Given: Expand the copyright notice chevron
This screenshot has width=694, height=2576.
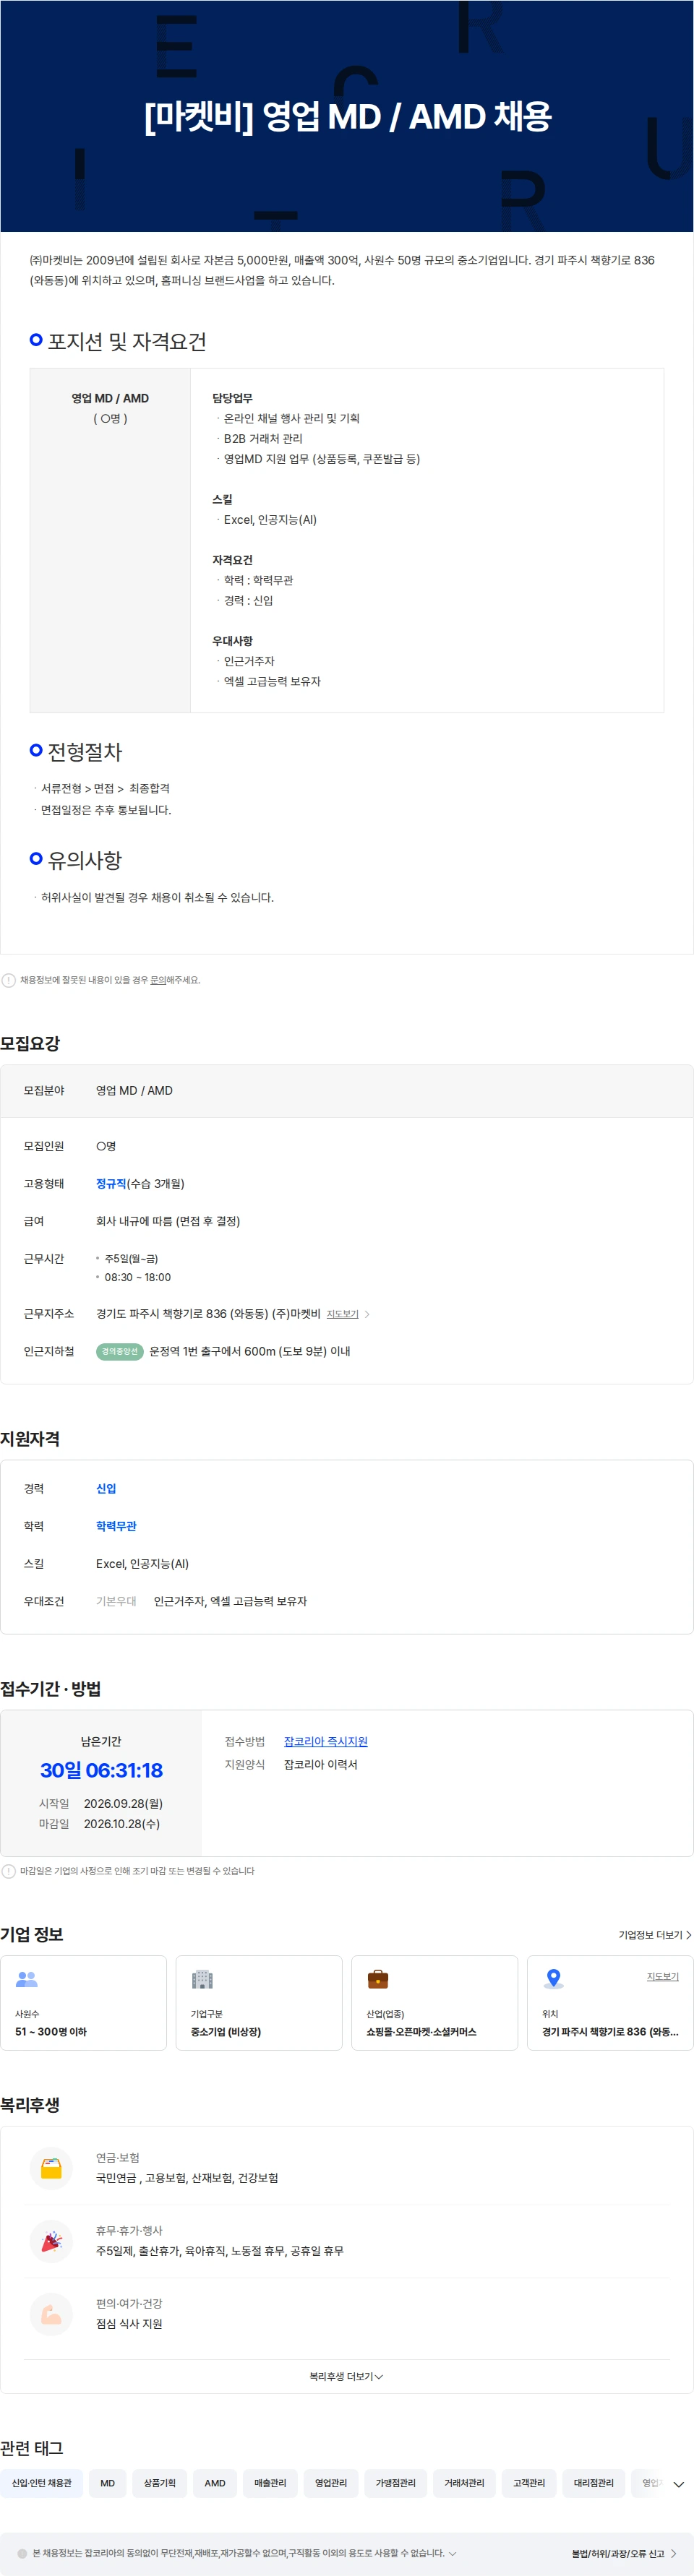Looking at the screenshot, I should 452,2554.
